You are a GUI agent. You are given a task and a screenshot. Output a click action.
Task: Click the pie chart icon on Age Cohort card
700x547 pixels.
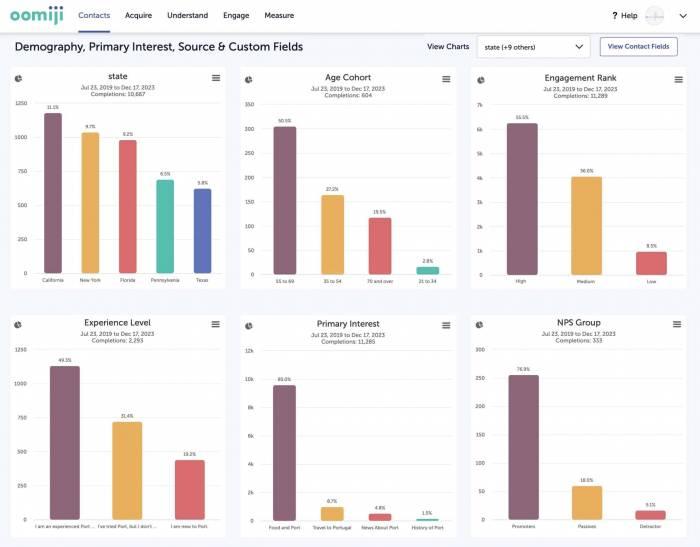[x=247, y=78]
